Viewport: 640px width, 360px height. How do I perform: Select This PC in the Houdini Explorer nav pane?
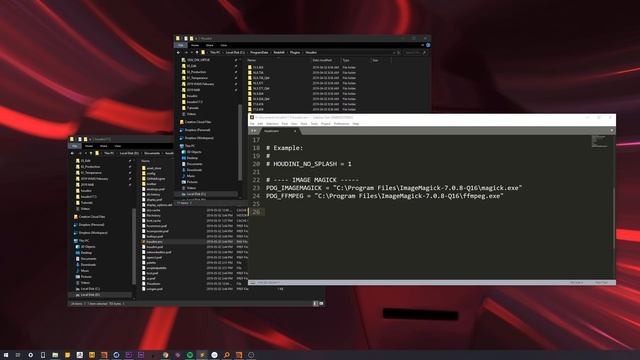coord(187,146)
